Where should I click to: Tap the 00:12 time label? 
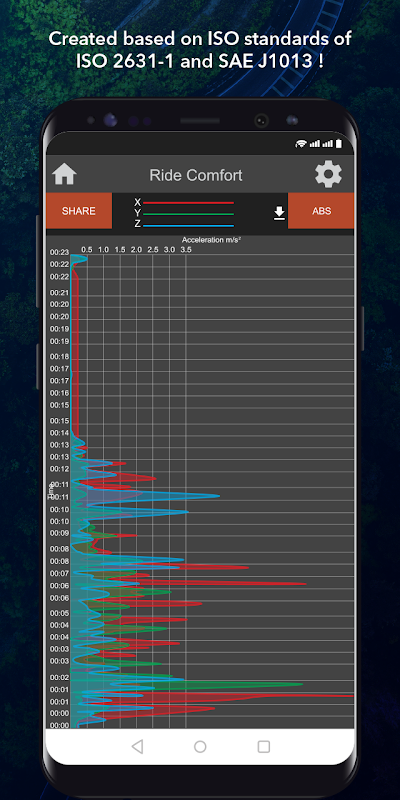click(x=59, y=468)
